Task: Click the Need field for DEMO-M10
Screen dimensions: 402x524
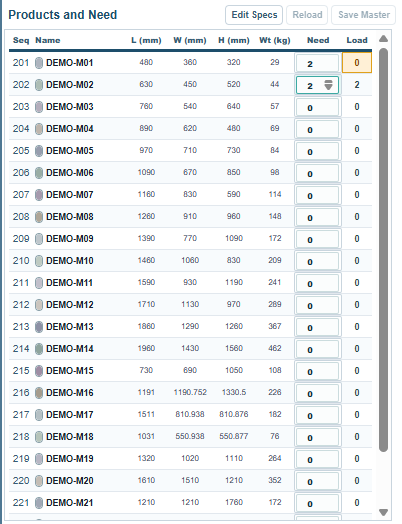Action: click(x=317, y=261)
